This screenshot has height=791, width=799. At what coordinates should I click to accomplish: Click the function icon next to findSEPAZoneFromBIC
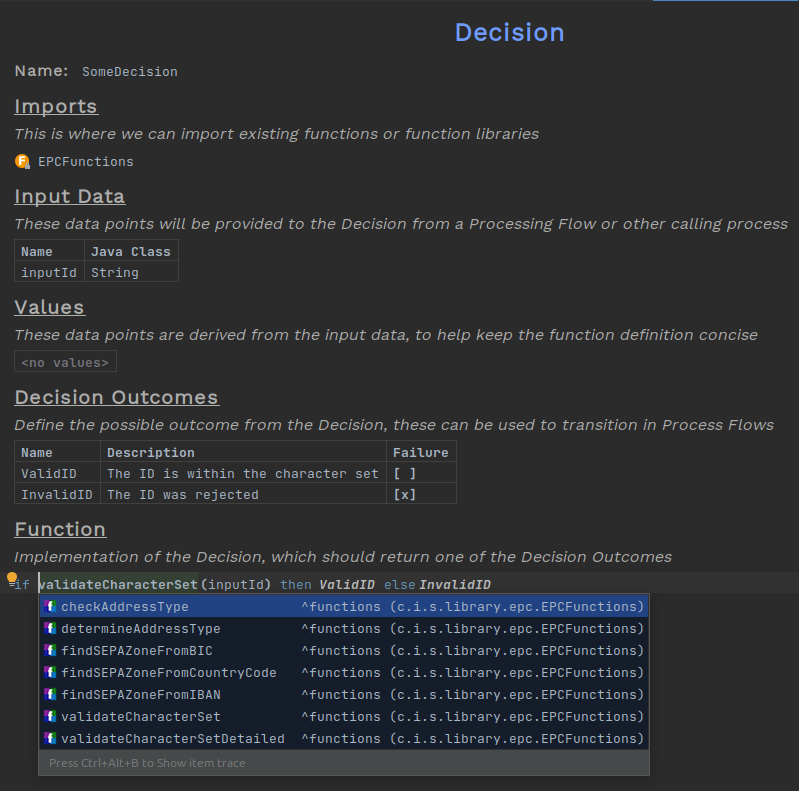click(50, 650)
